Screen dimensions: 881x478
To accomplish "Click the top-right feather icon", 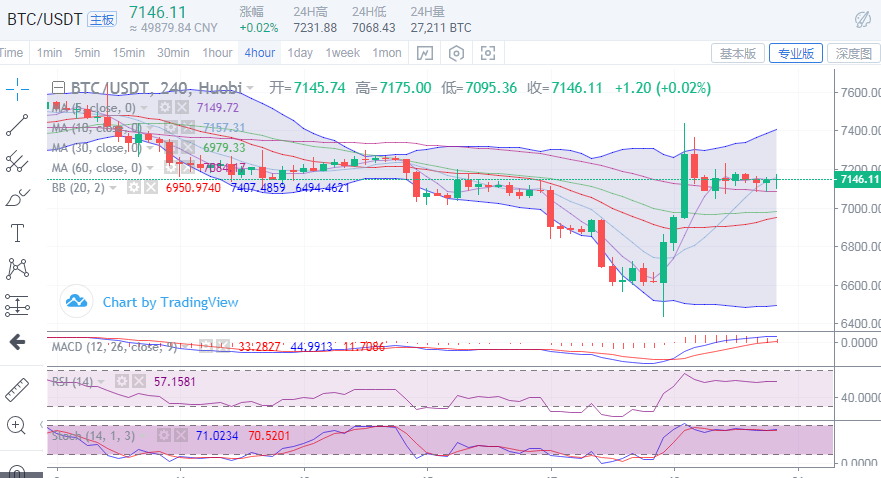I will coord(862,20).
